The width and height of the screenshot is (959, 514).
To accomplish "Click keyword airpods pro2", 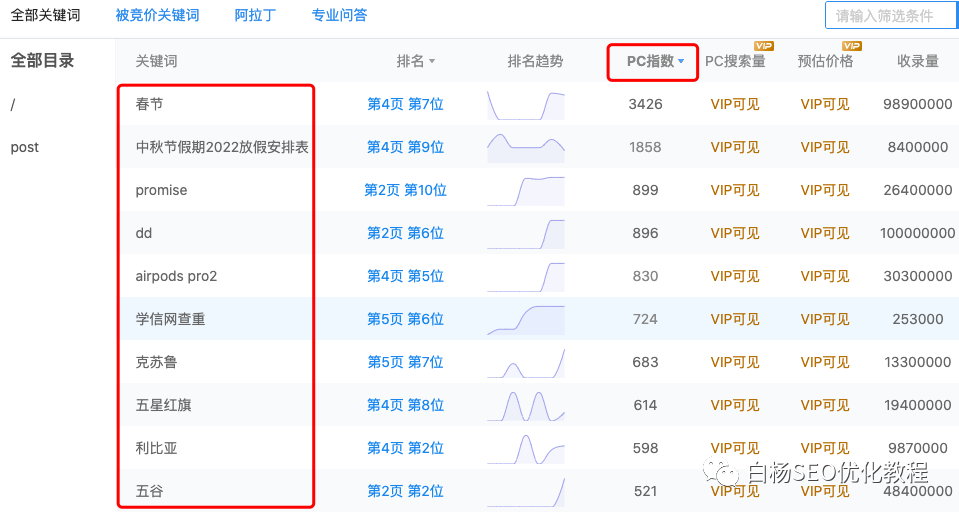I will tap(176, 277).
